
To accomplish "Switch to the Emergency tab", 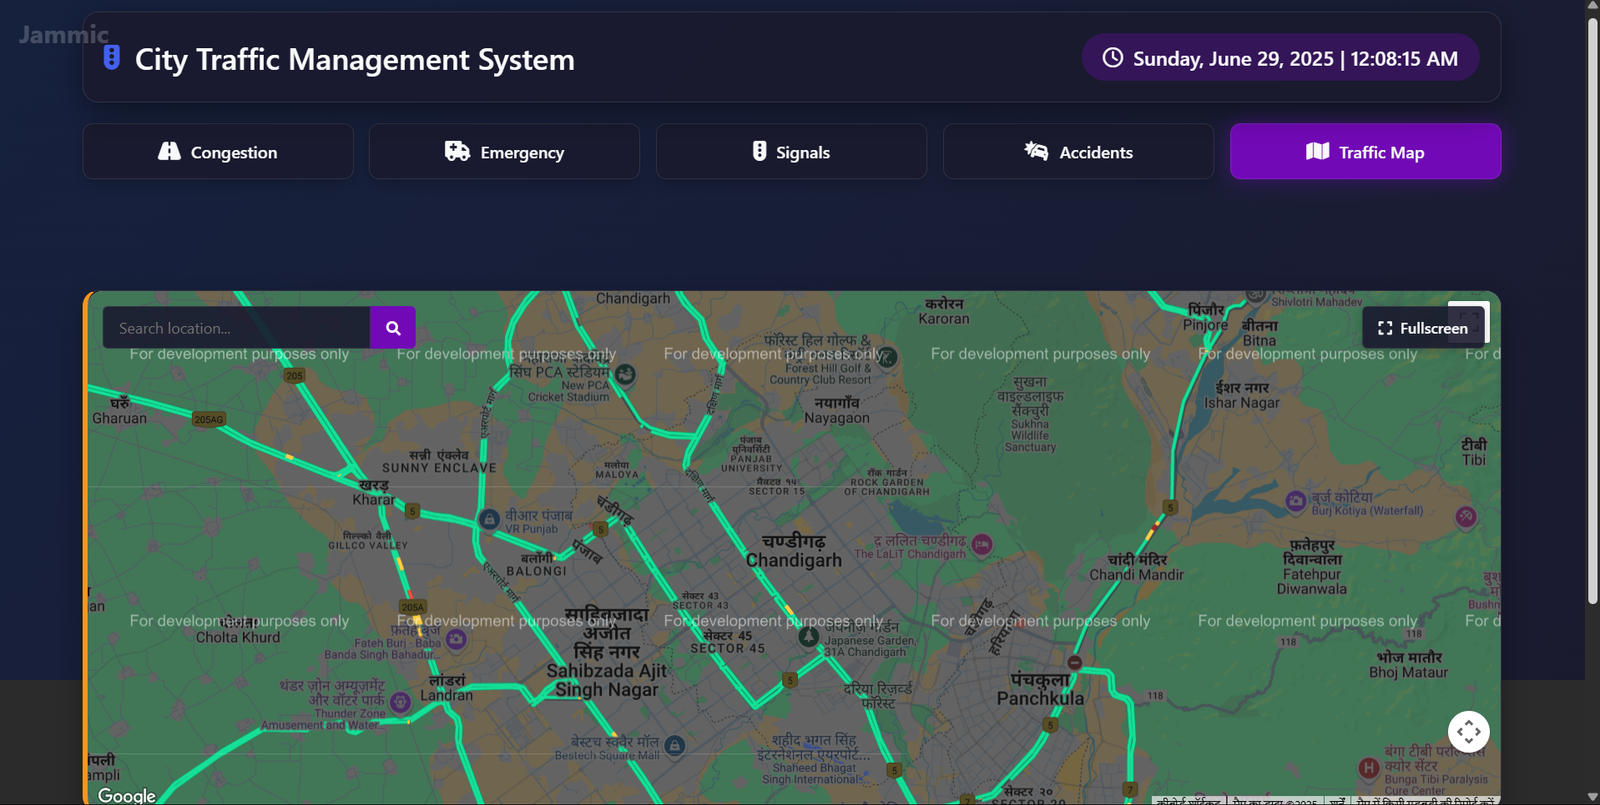I will pos(504,152).
